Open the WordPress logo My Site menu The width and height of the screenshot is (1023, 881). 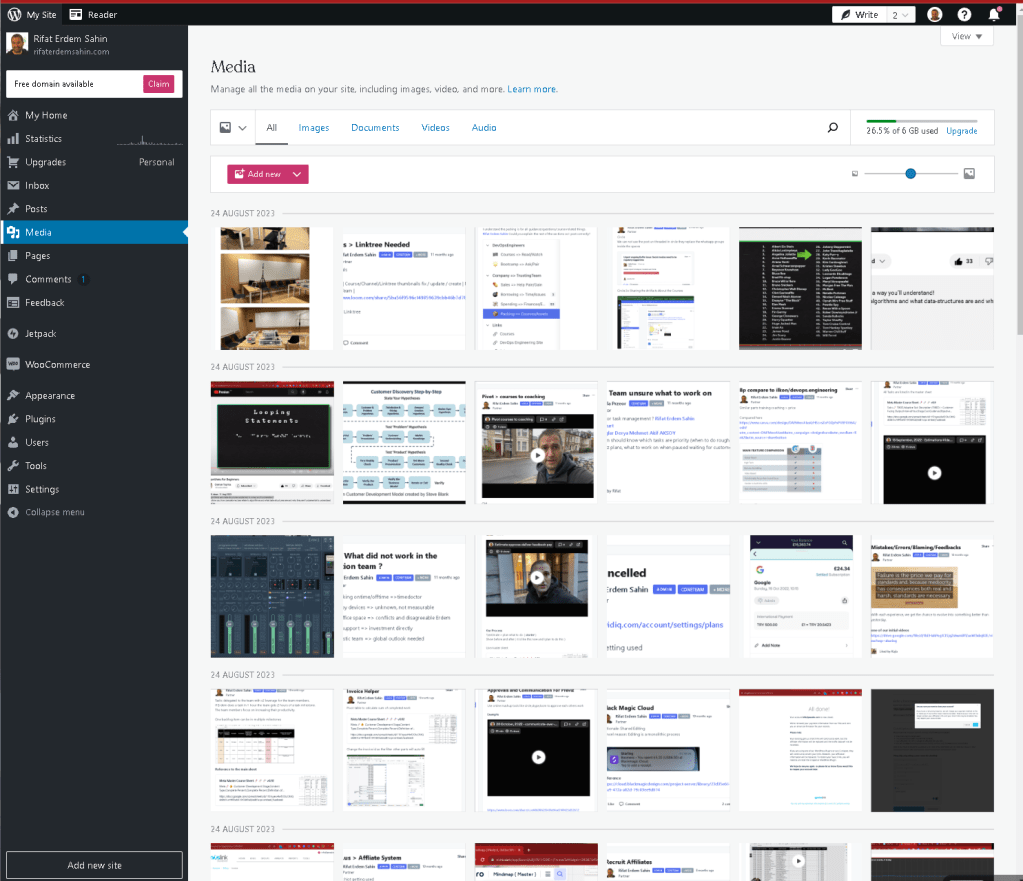tap(32, 14)
